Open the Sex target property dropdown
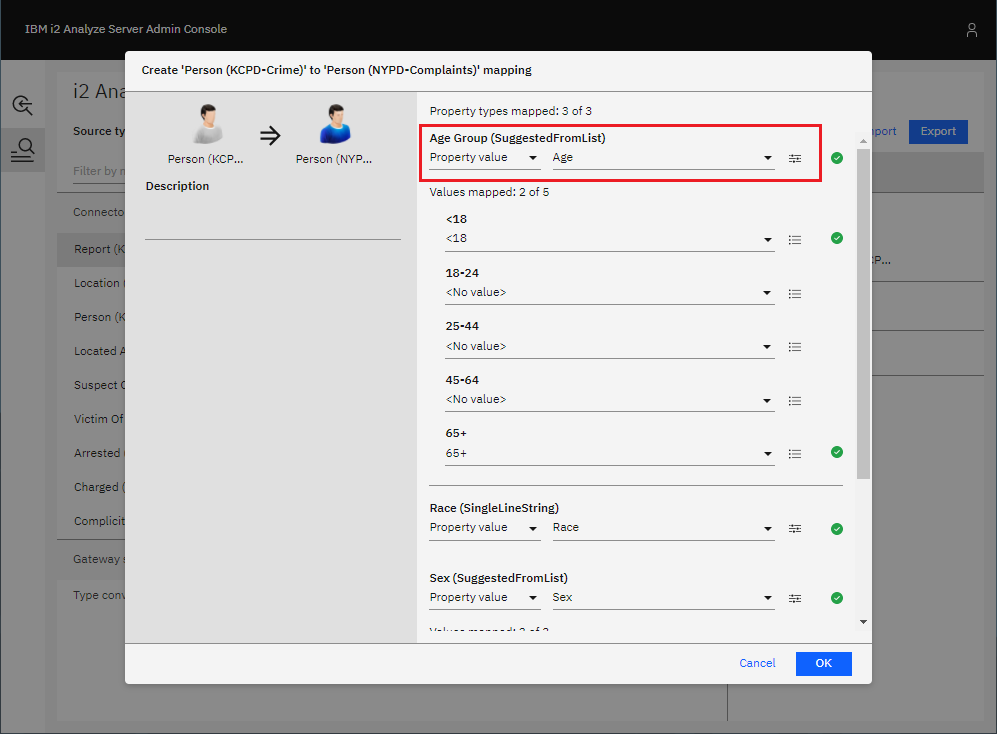The image size is (997, 734). [x=662, y=598]
